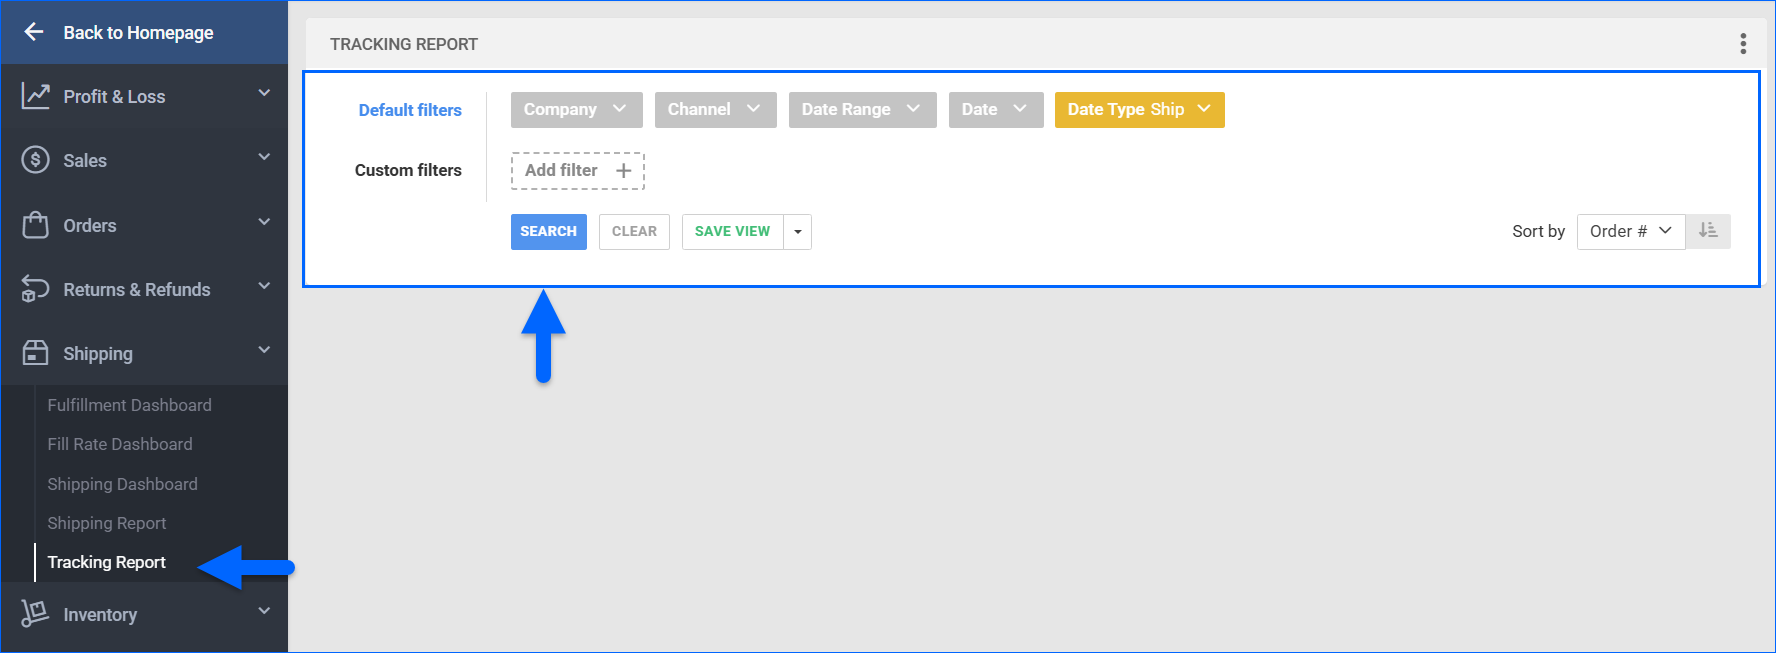Click the Orders shopping bag icon

pyautogui.click(x=36, y=225)
